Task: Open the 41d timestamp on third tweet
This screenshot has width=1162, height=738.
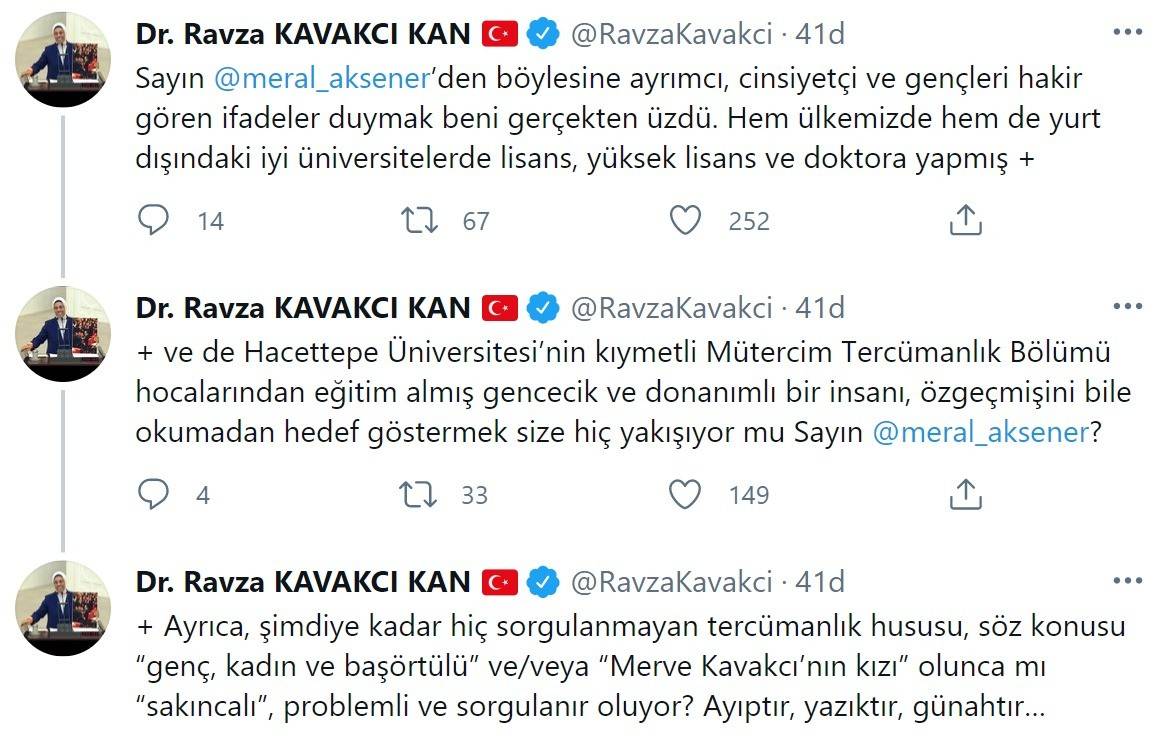Action: 820,581
